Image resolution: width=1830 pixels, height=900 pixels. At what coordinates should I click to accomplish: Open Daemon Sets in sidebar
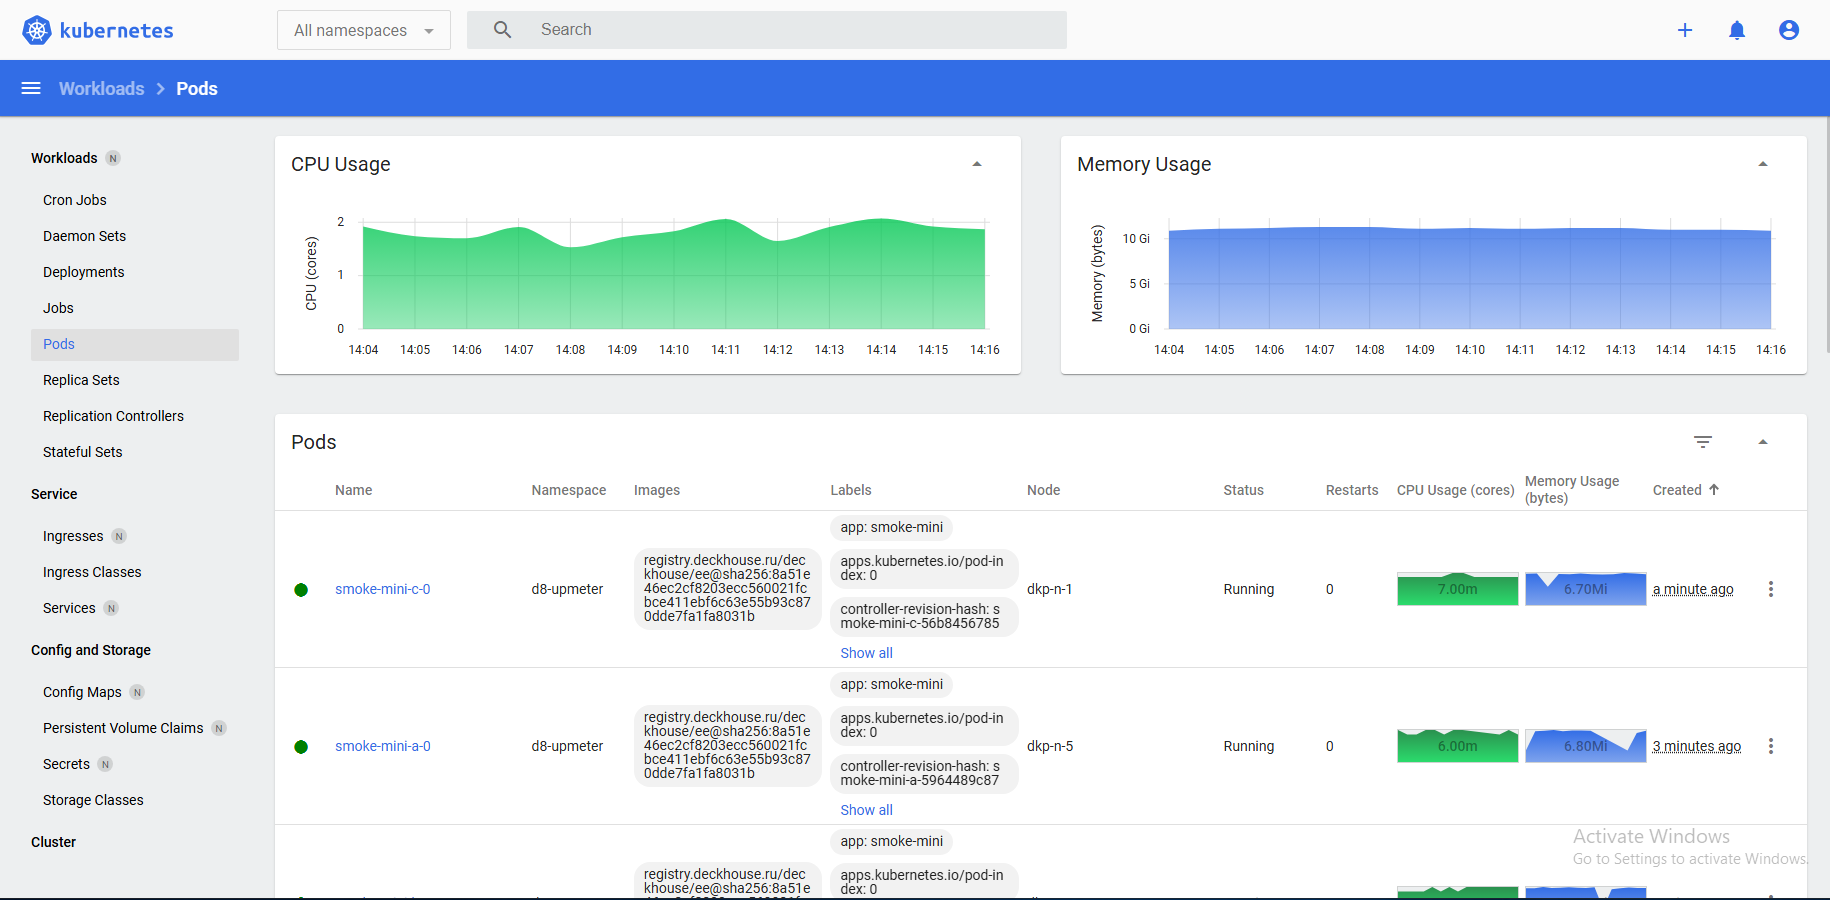tap(84, 236)
